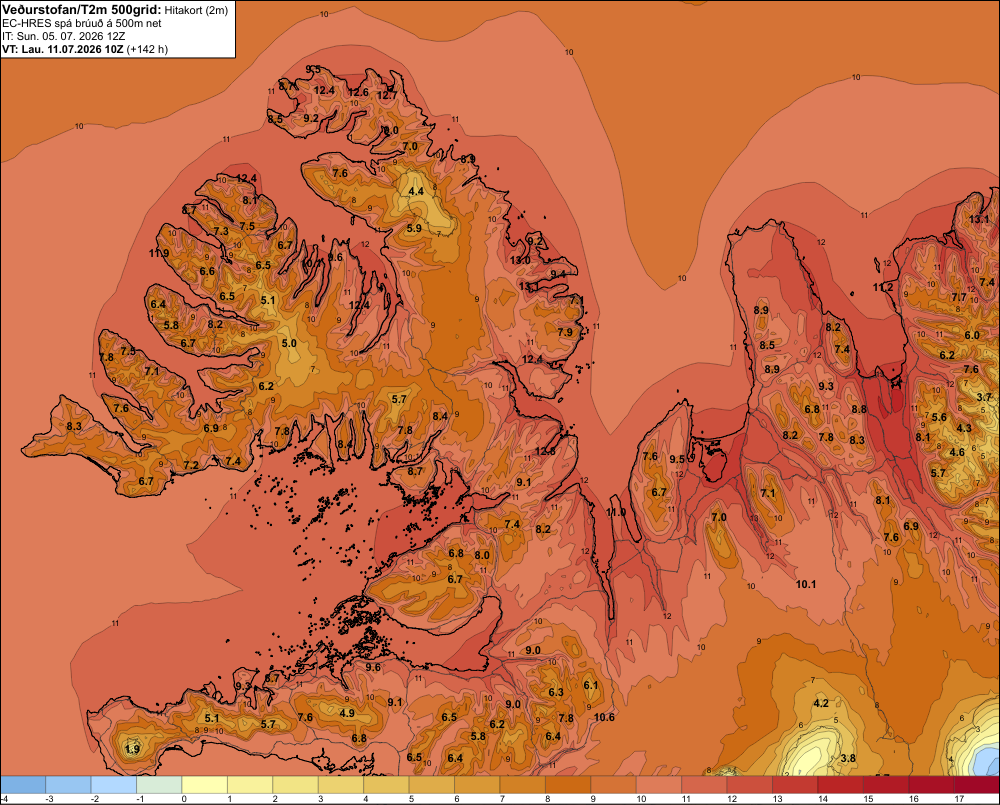Viewport: 1000px width, 805px height.
Task: Click the legend tick label '10'
Action: point(641,799)
